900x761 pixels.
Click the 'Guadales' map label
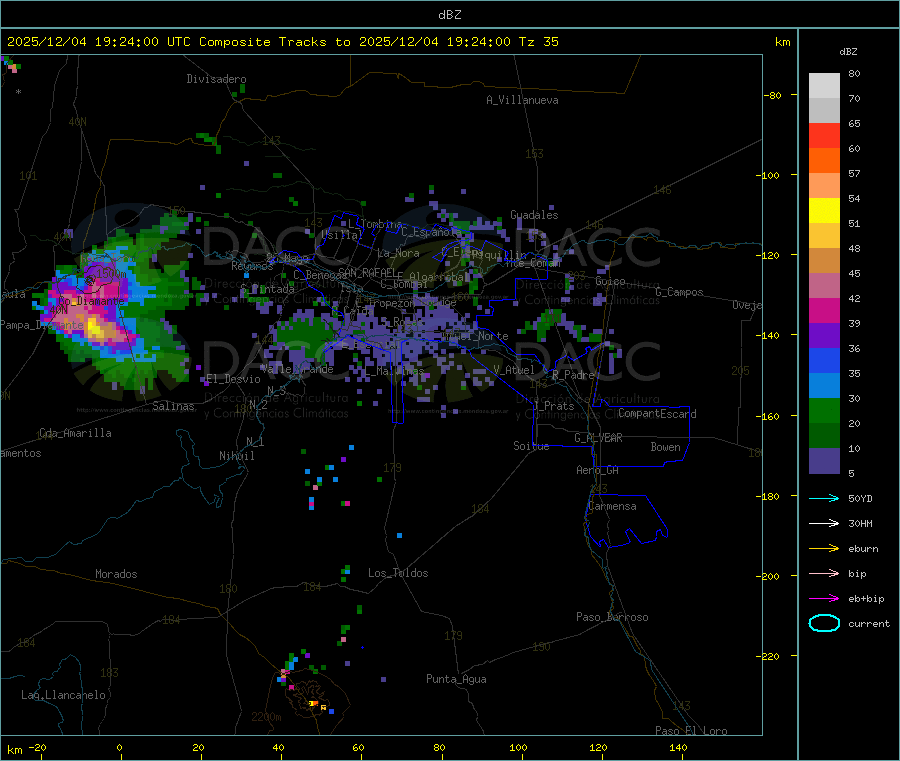tap(534, 215)
